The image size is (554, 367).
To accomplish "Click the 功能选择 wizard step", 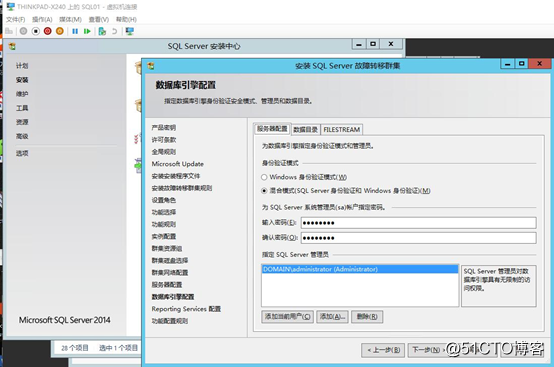I will [164, 212].
